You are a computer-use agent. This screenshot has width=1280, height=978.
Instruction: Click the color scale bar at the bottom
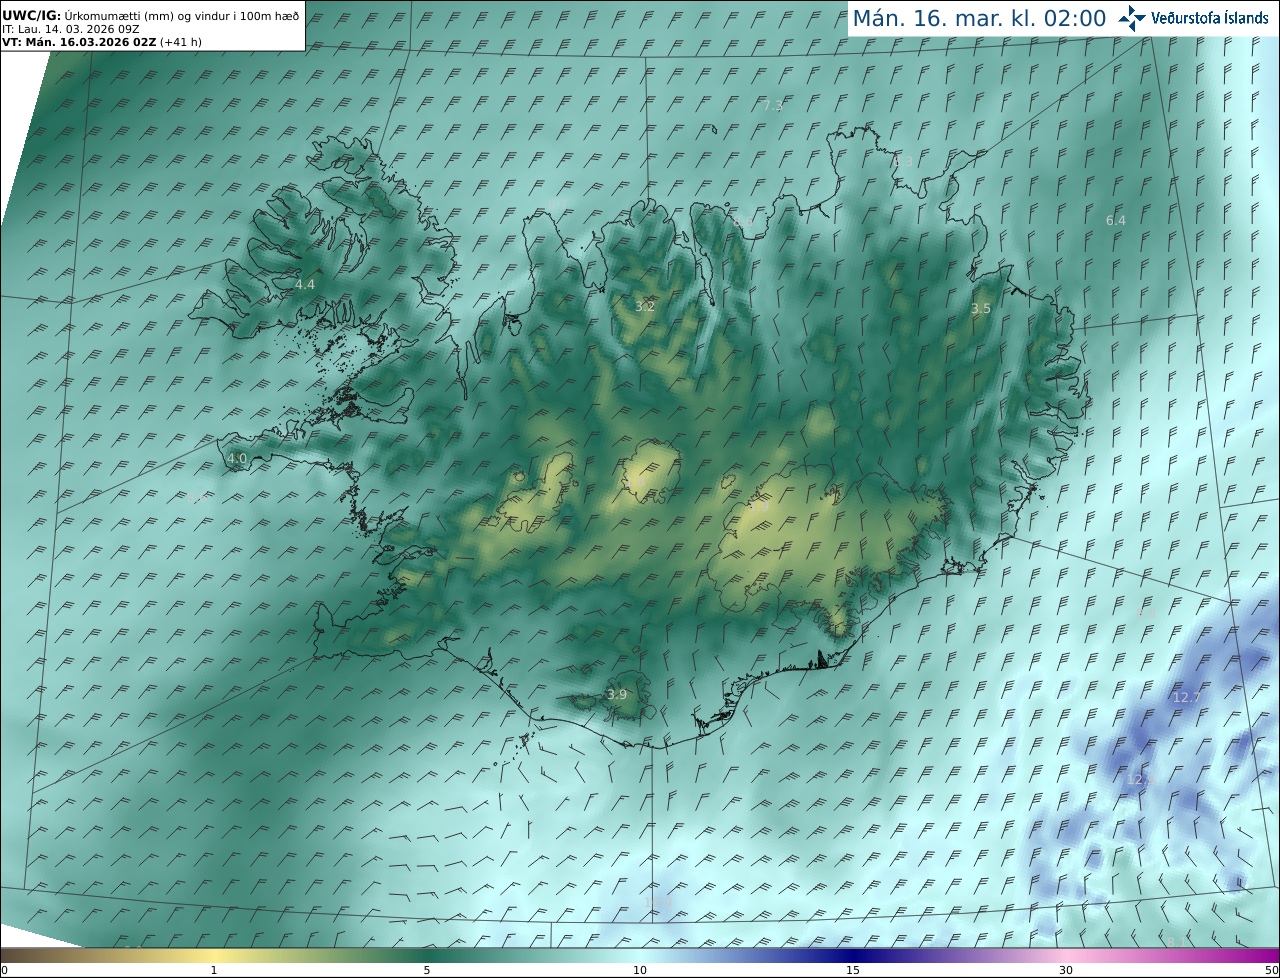coord(640,955)
